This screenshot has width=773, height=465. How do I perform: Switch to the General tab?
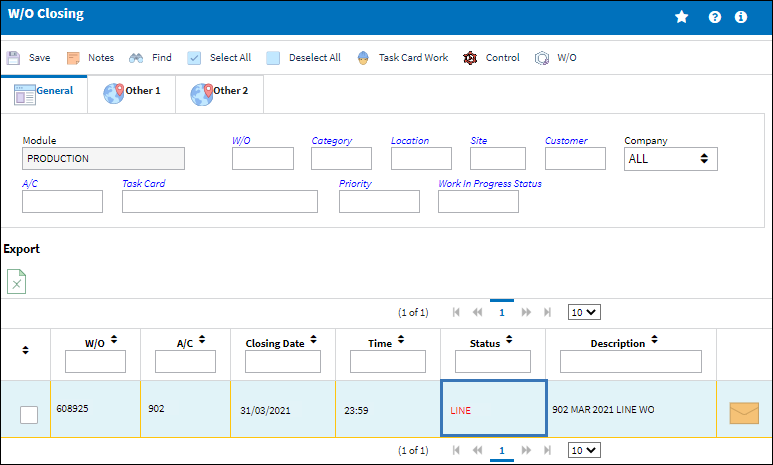pyautogui.click(x=44, y=94)
